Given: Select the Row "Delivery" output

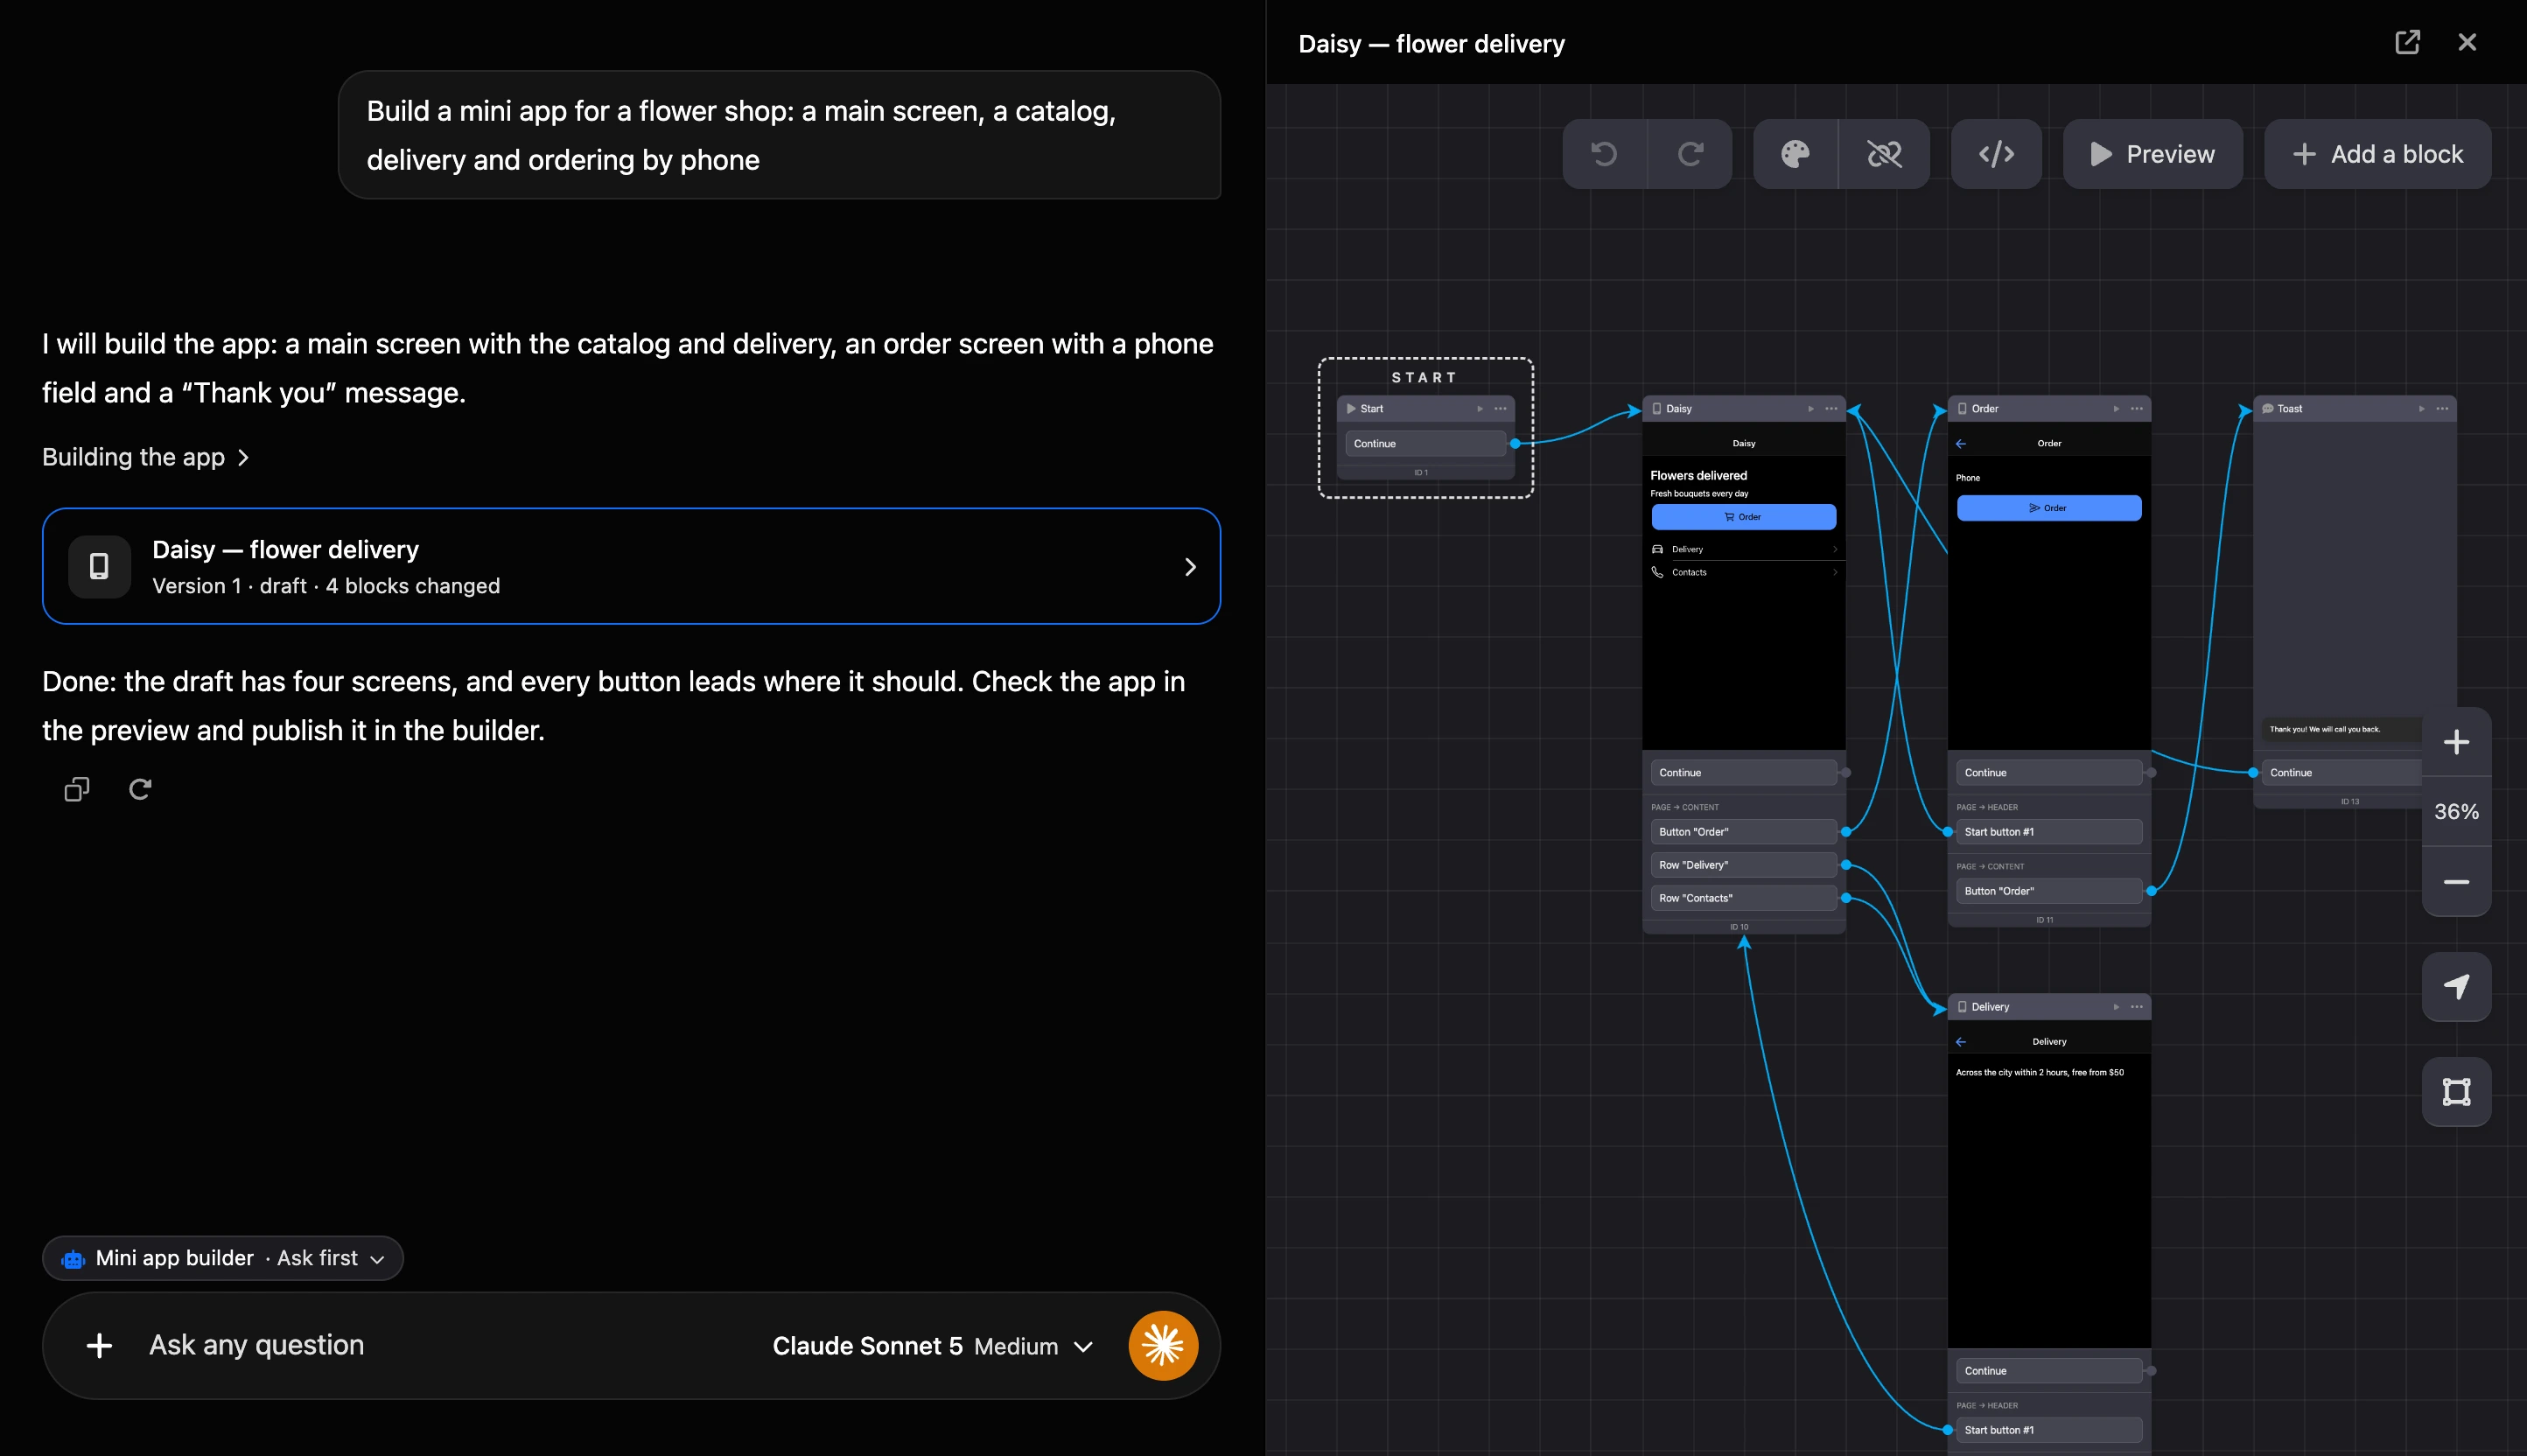Looking at the screenshot, I should [x=1744, y=865].
